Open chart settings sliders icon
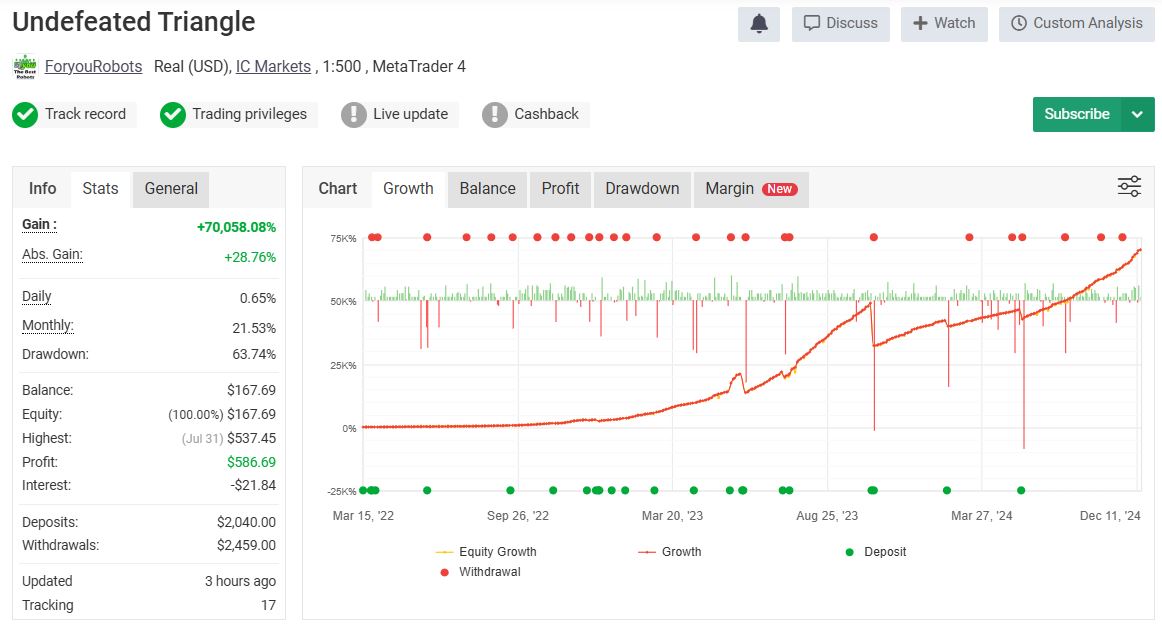This screenshot has width=1162, height=642. [x=1129, y=186]
